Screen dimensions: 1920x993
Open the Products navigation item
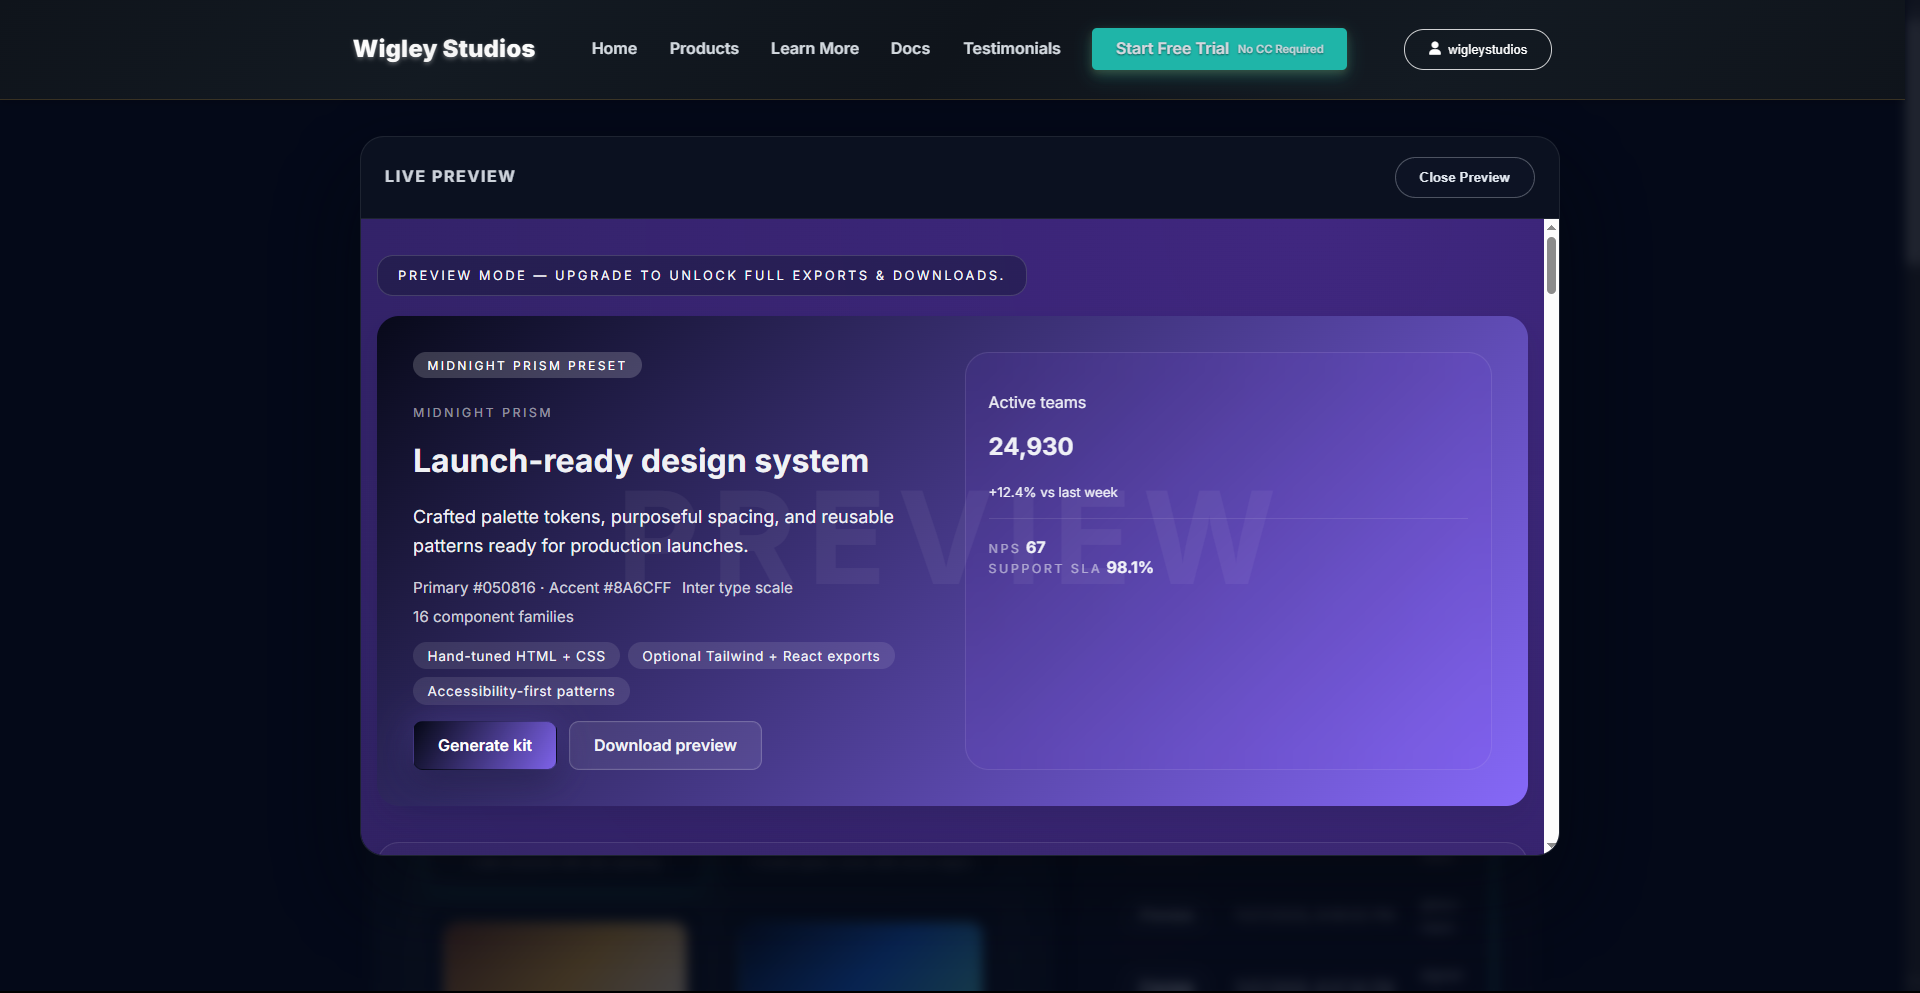click(x=704, y=48)
